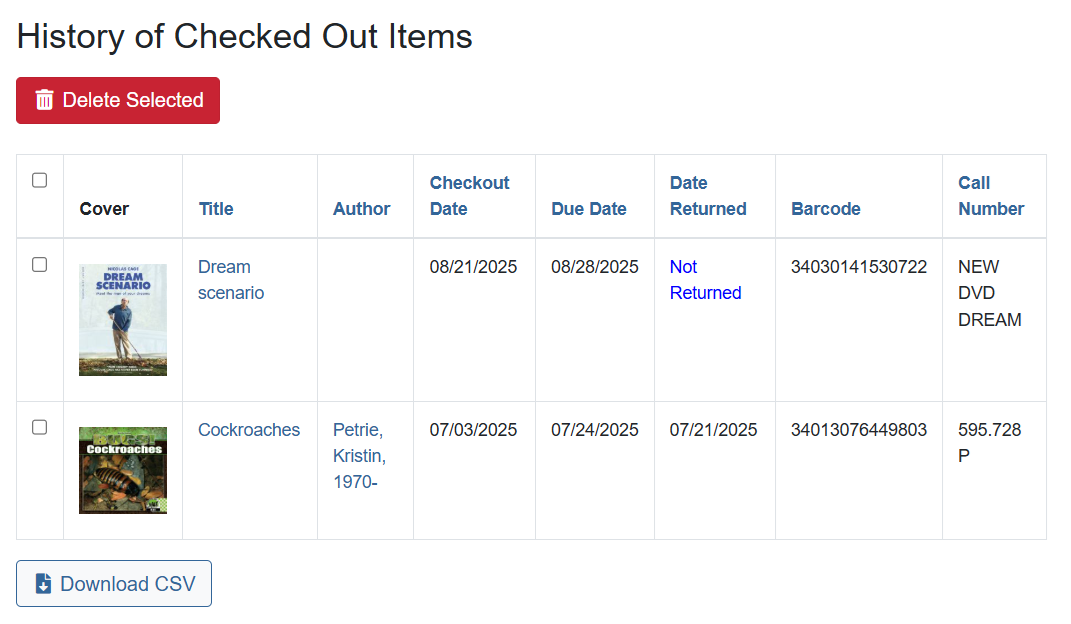Click the Not Returned status text
The height and width of the screenshot is (624, 1071).
(705, 280)
